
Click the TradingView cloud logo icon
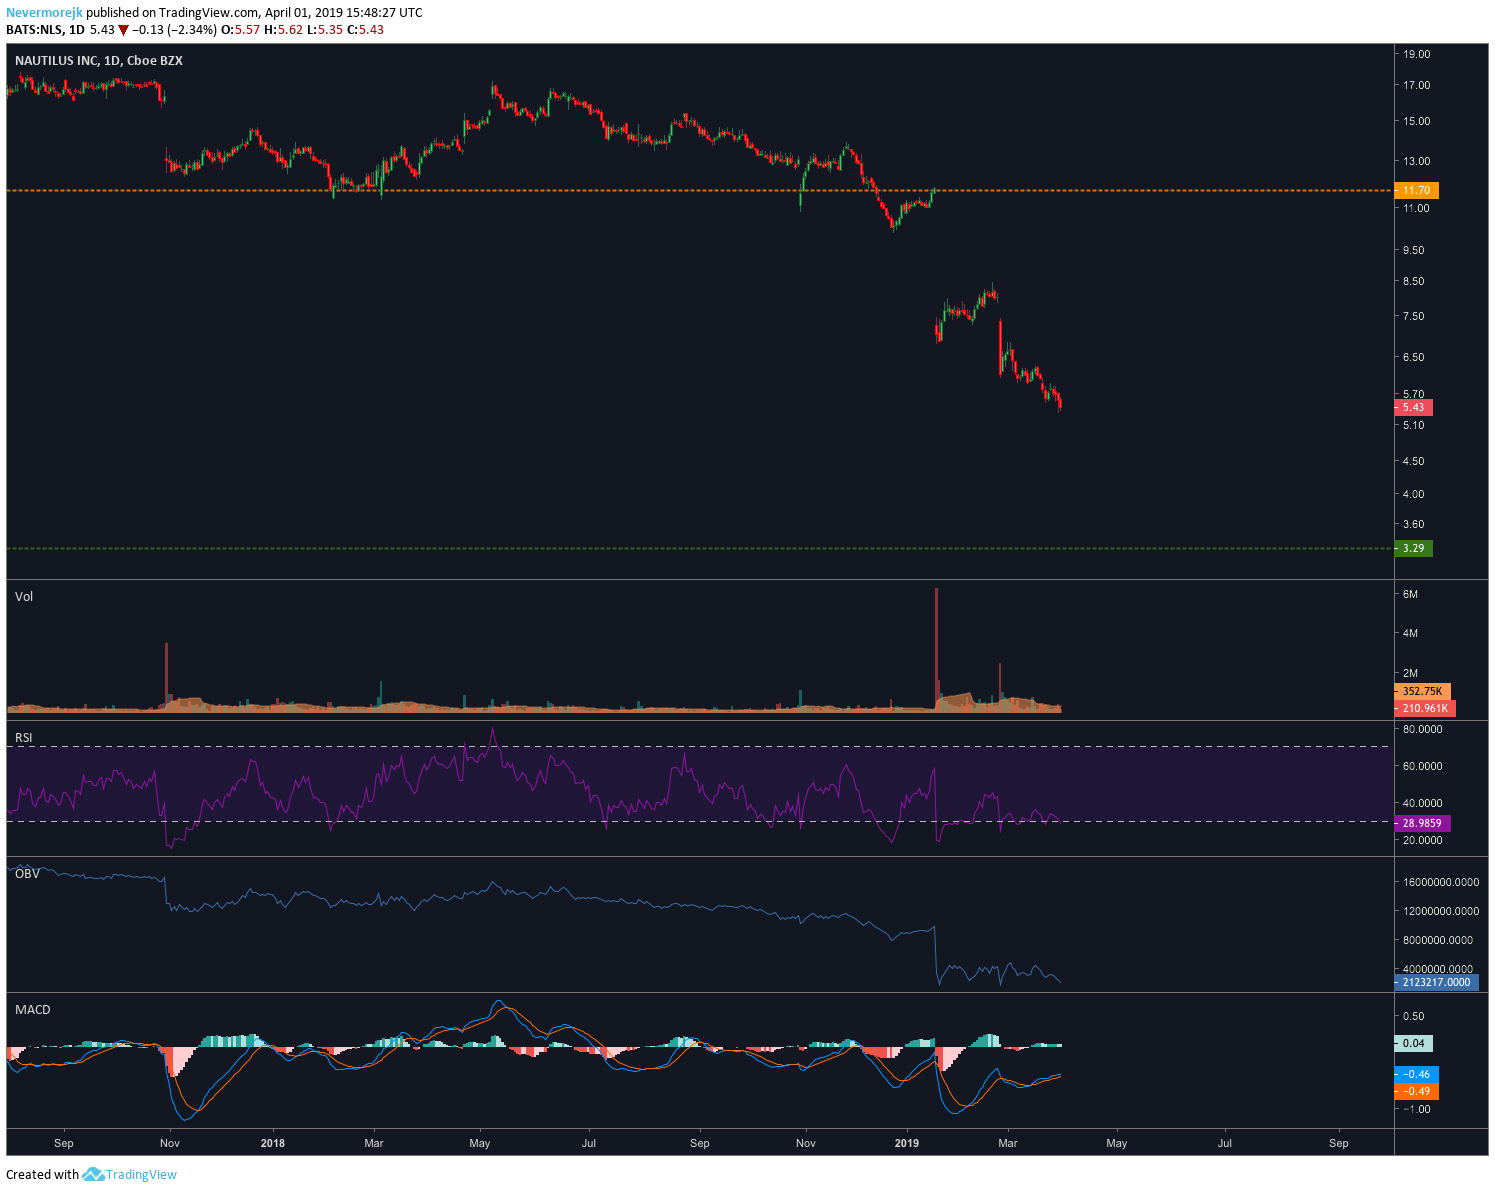point(93,1175)
